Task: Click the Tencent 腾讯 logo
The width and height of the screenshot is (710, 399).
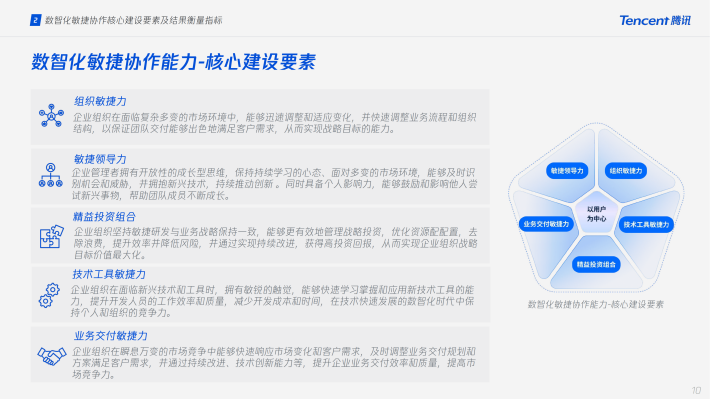Action: click(655, 20)
